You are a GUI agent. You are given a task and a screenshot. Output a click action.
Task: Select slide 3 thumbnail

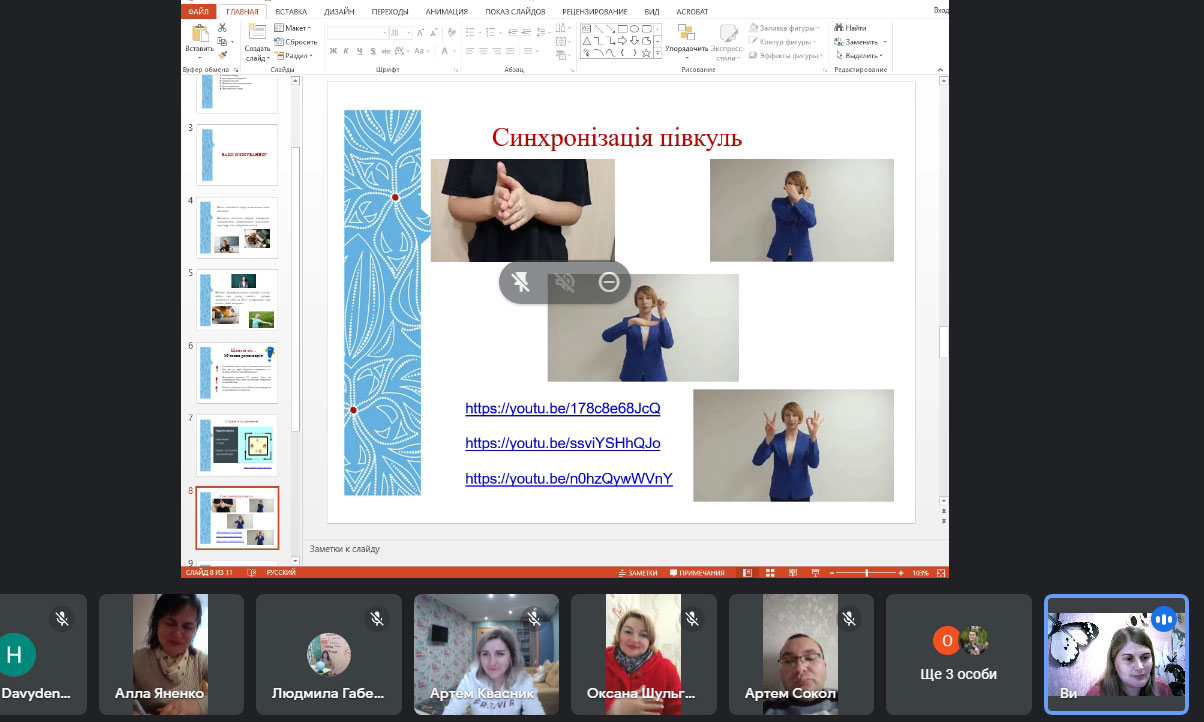(x=237, y=154)
